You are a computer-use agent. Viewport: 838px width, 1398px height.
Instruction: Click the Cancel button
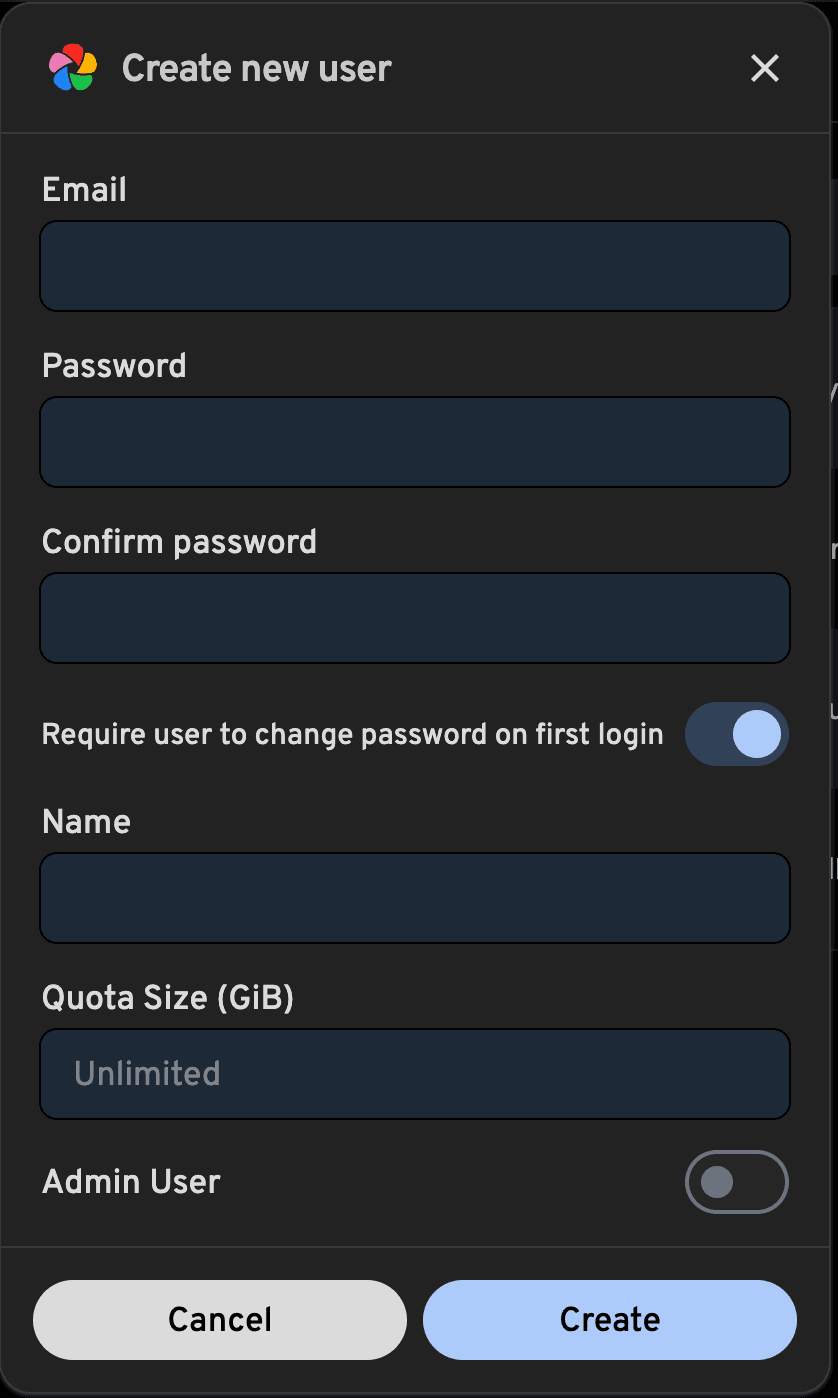coord(219,1319)
